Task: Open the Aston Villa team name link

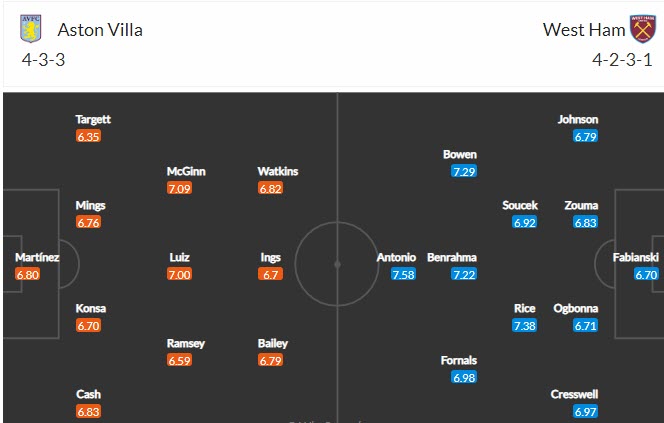Action: point(100,29)
